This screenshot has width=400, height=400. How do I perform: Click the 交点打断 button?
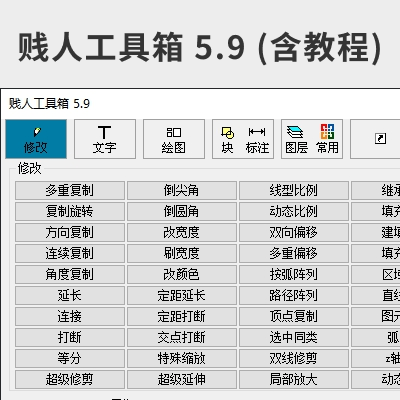(182, 337)
